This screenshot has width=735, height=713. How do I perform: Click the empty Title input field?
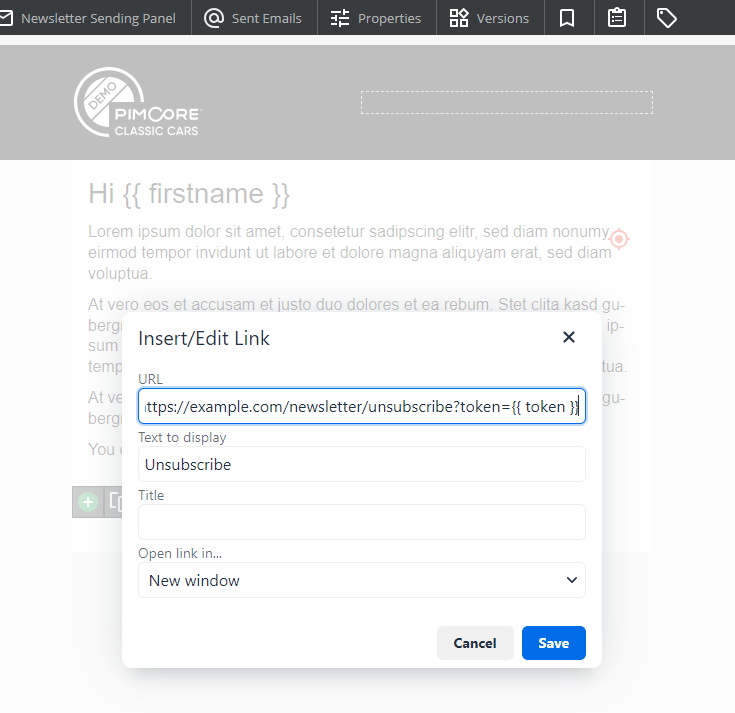(361, 522)
